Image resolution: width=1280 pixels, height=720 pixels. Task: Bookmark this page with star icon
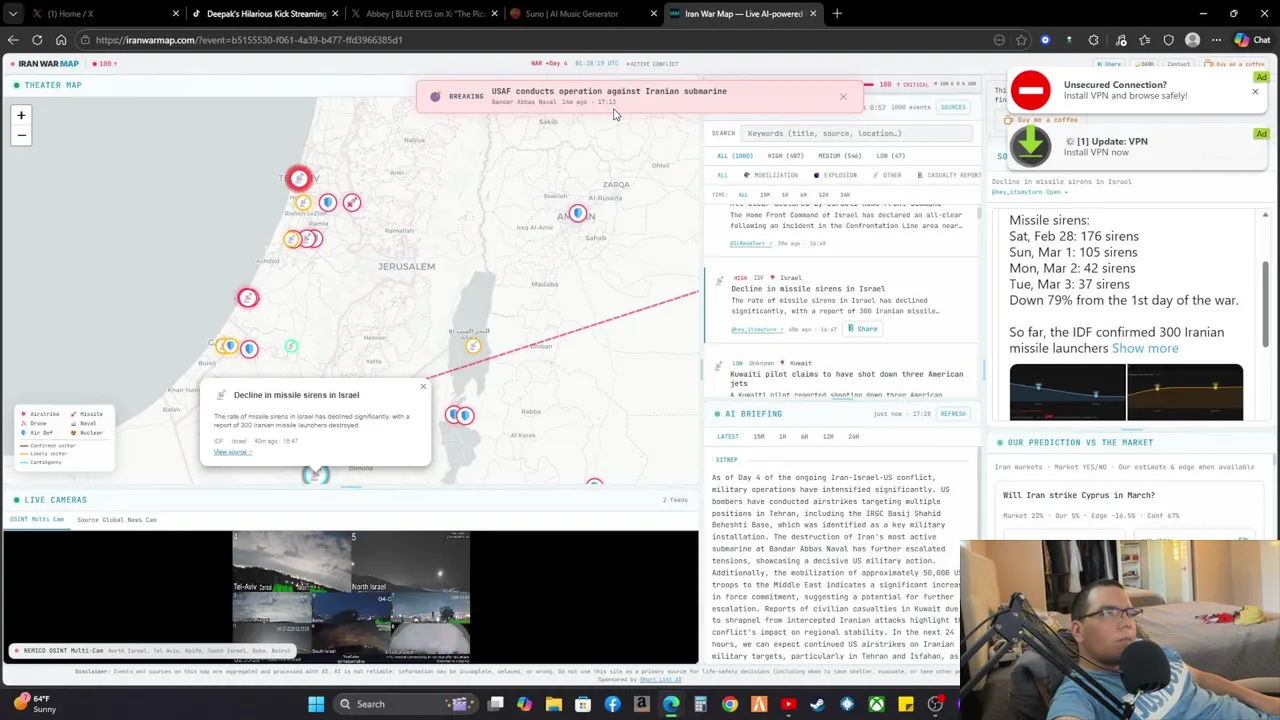pos(1021,40)
